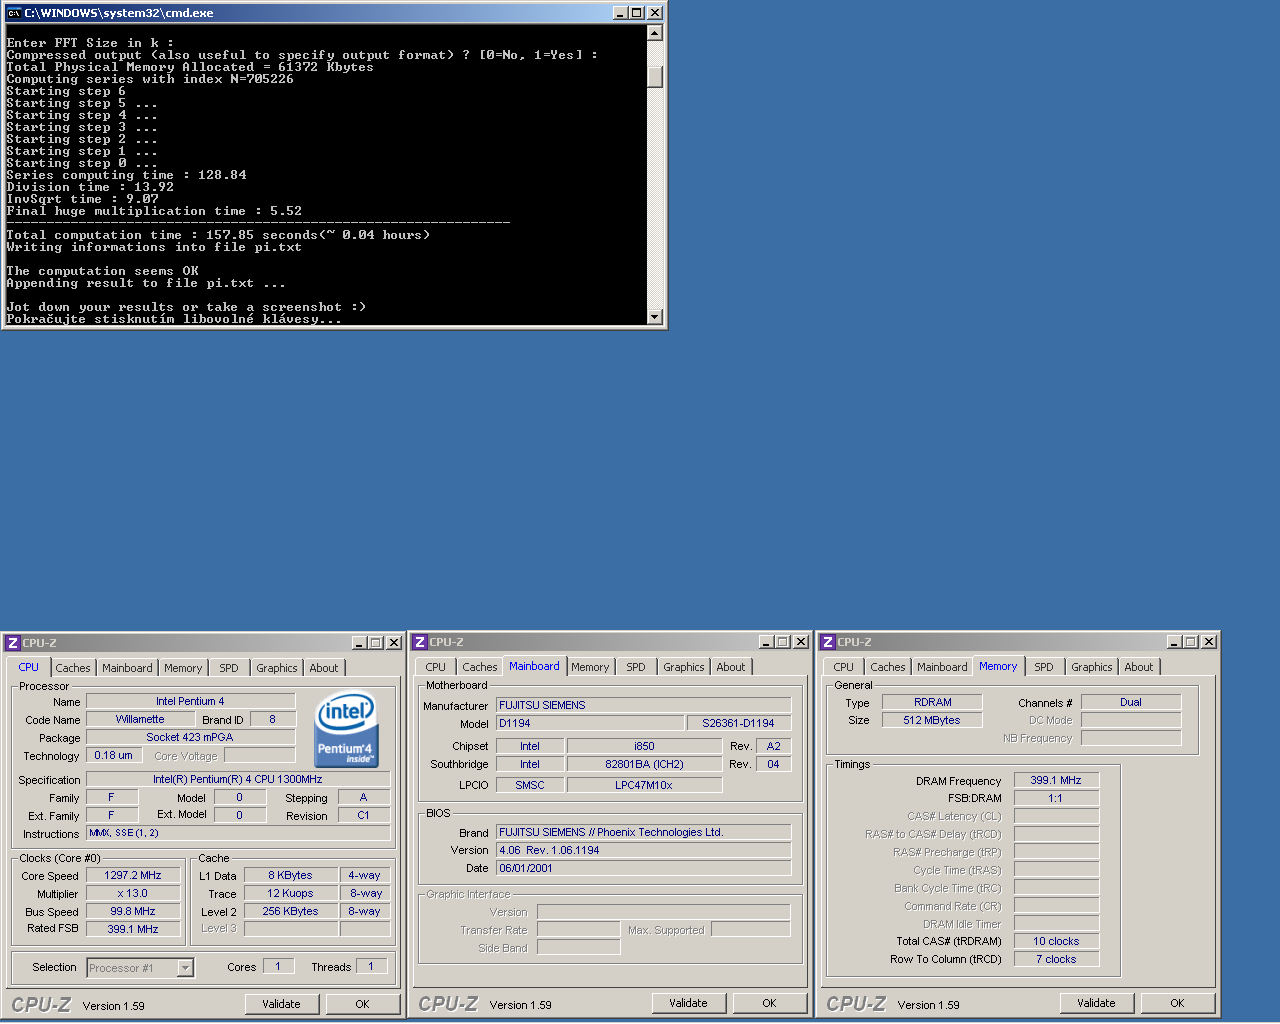The image size is (1280, 1024).
Task: Click the BIOS Version value 4.06 Rev. 1.06.1194
Action: [643, 850]
